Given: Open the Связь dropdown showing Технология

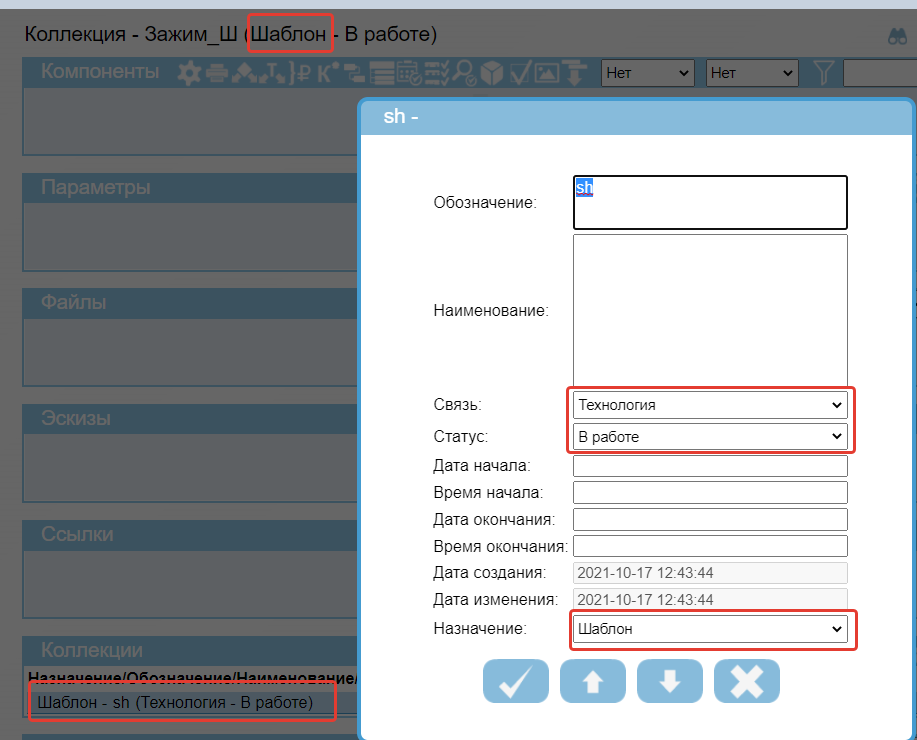Looking at the screenshot, I should pyautogui.click(x=710, y=405).
